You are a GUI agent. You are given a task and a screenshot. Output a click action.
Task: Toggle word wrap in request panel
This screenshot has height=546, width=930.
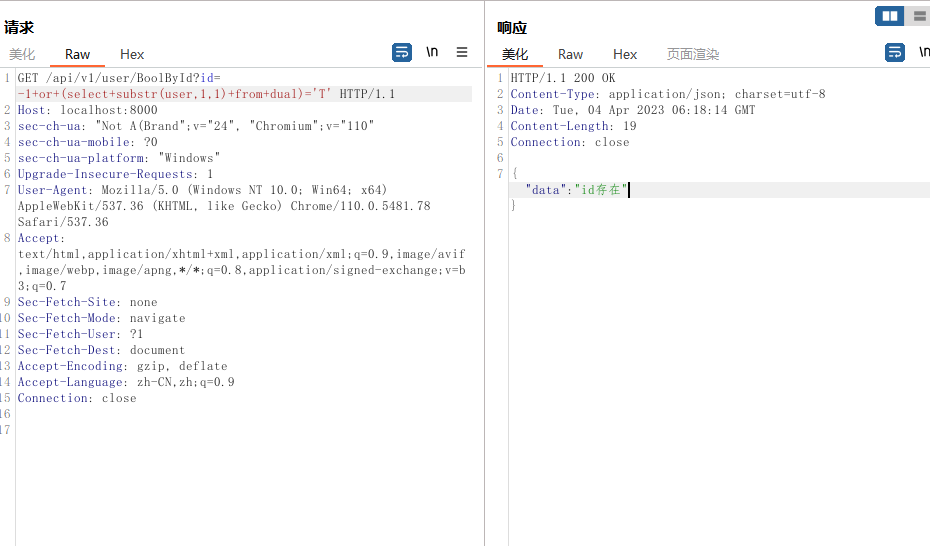402,52
